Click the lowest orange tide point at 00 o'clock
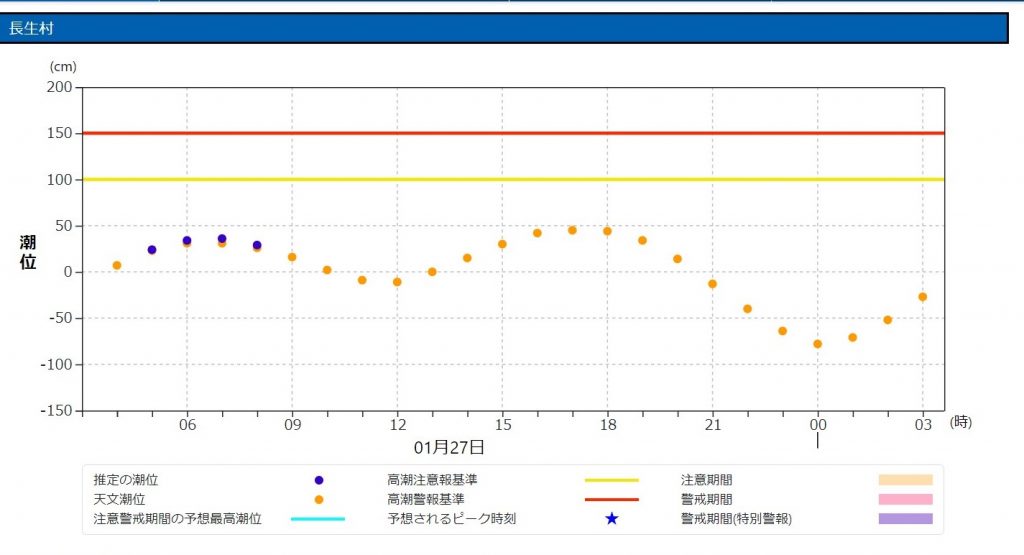 (x=818, y=344)
